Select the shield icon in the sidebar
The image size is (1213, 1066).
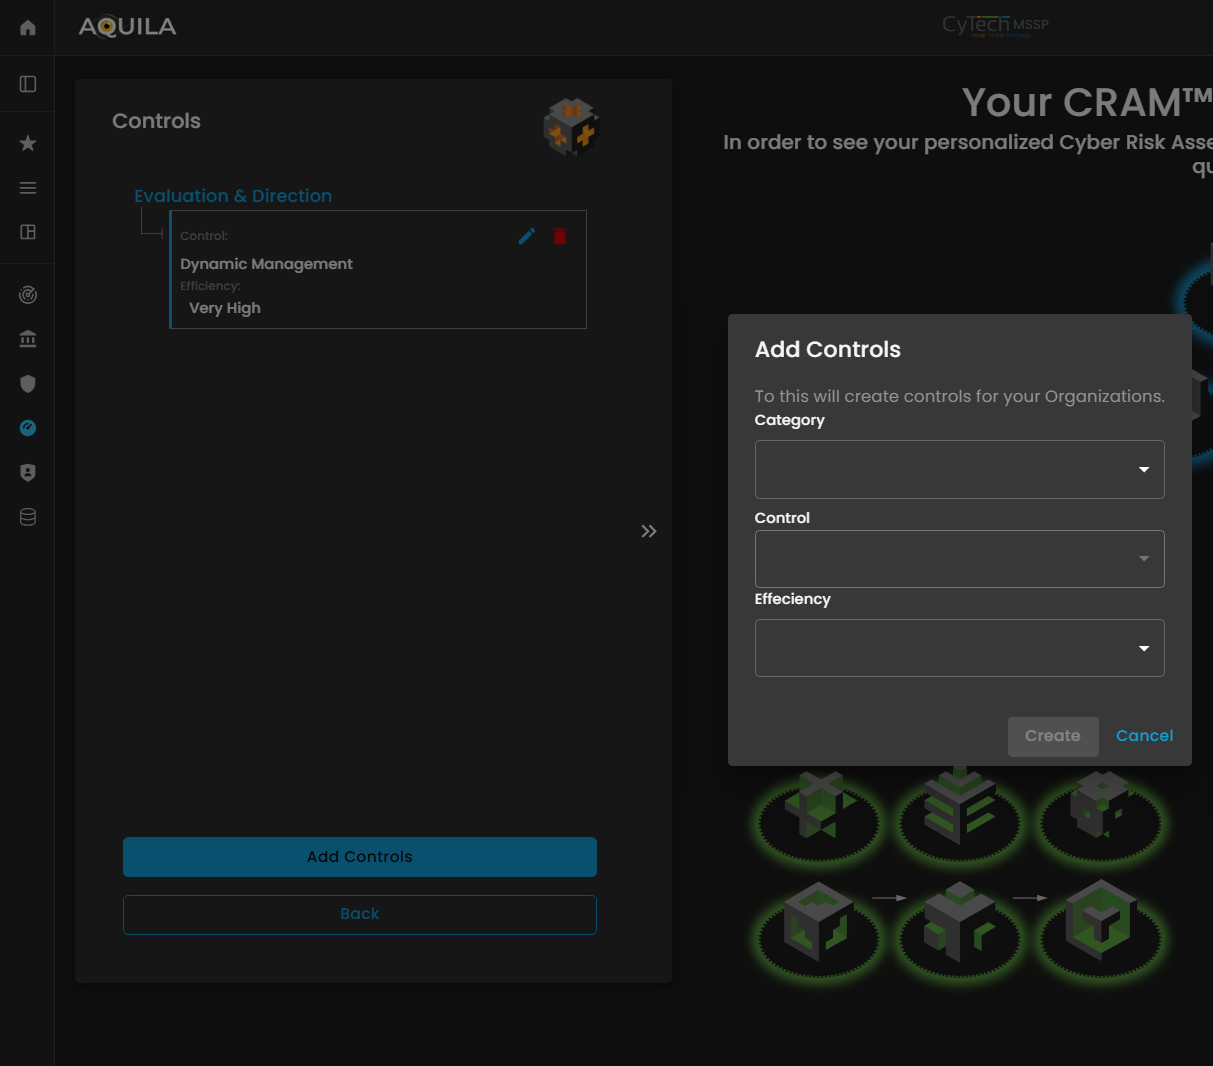[28, 384]
